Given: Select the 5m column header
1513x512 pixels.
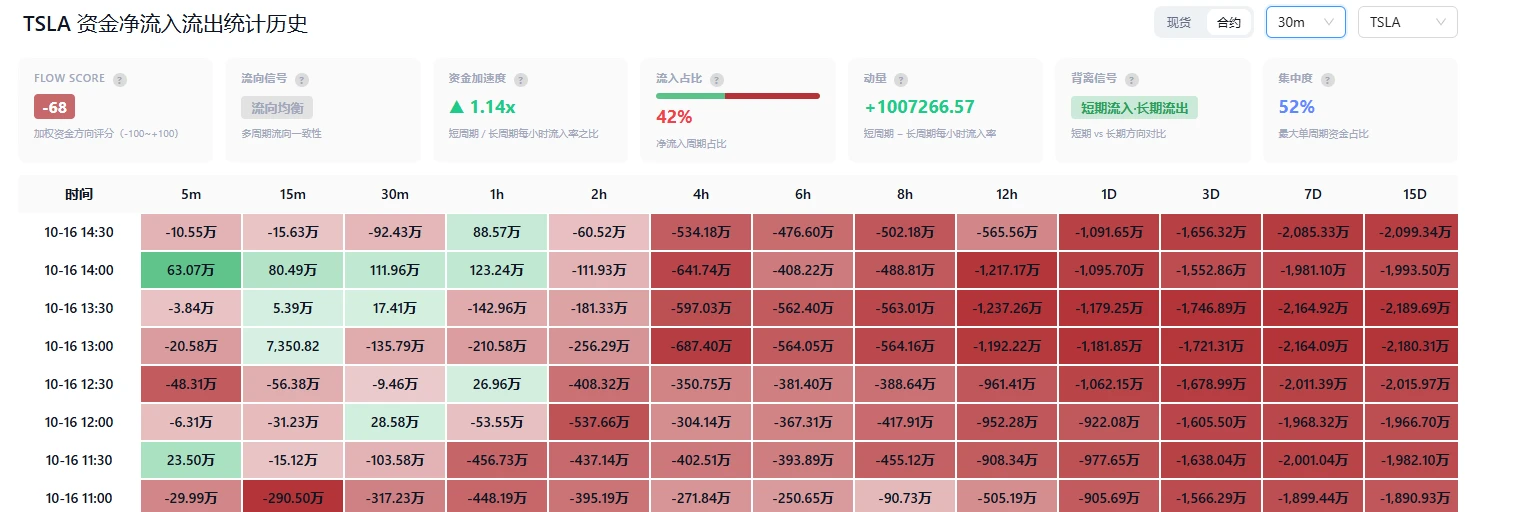Looking at the screenshot, I should pyautogui.click(x=191, y=194).
